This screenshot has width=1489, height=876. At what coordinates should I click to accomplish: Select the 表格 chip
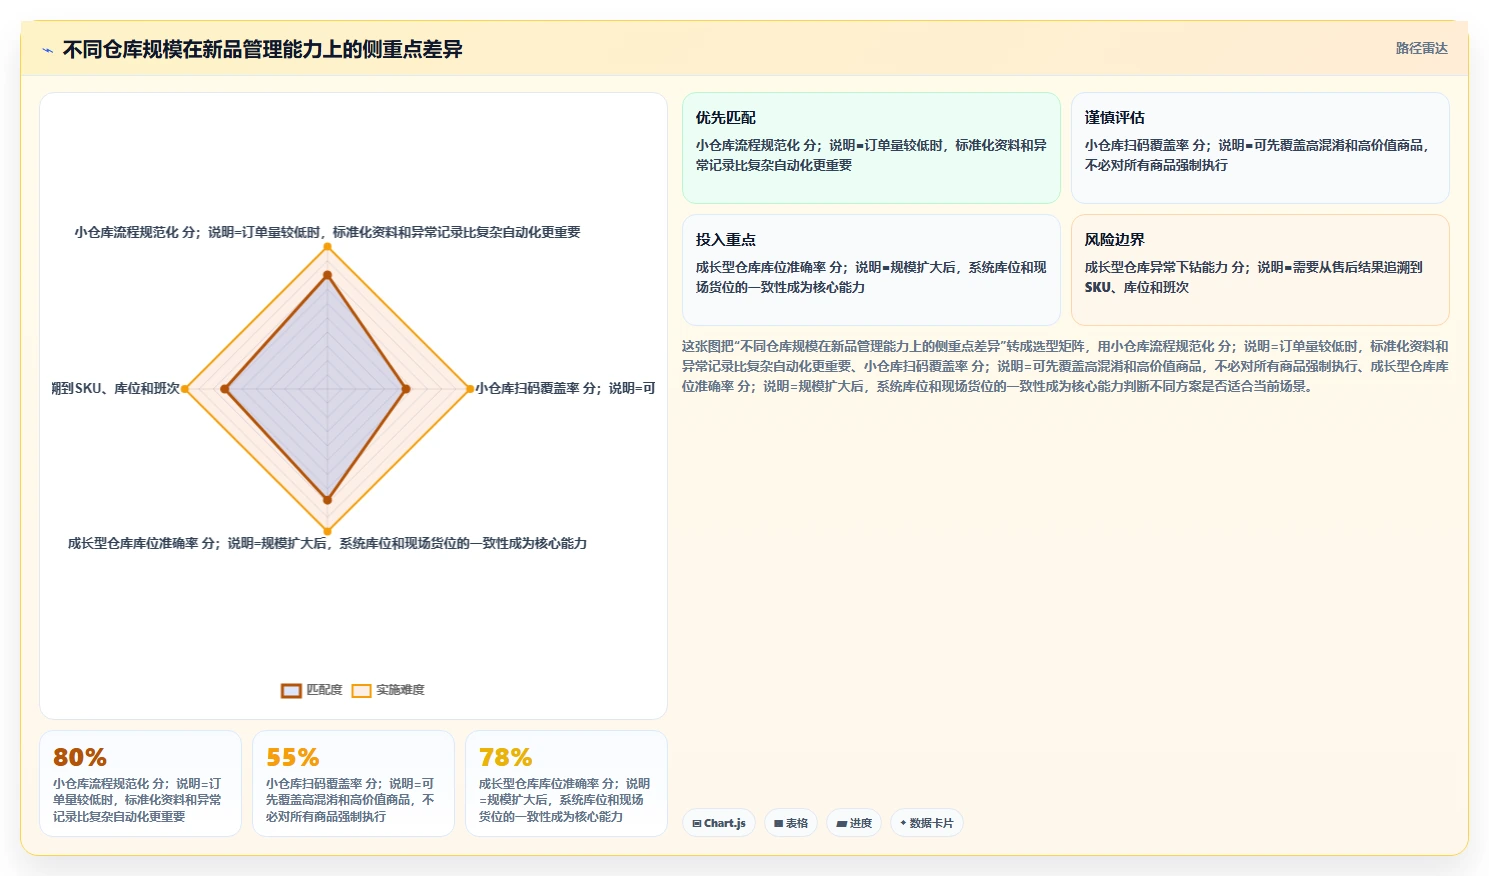(791, 823)
